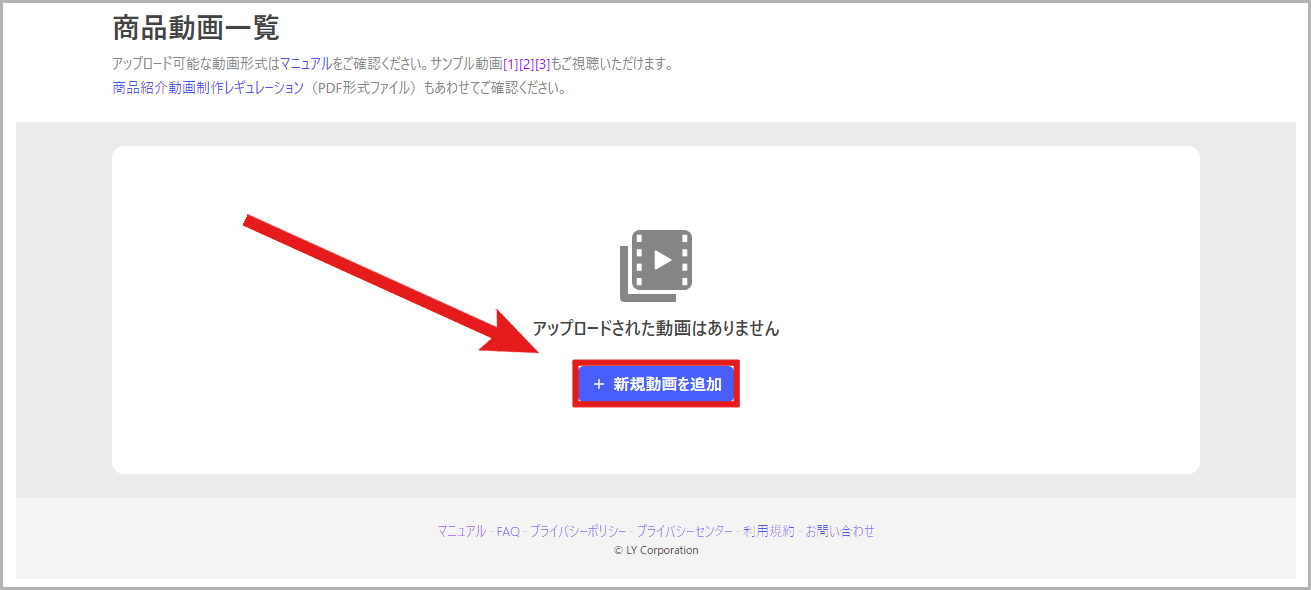The height and width of the screenshot is (590, 1311).
Task: Click the アップロードされた動画はありません message
Action: click(656, 328)
